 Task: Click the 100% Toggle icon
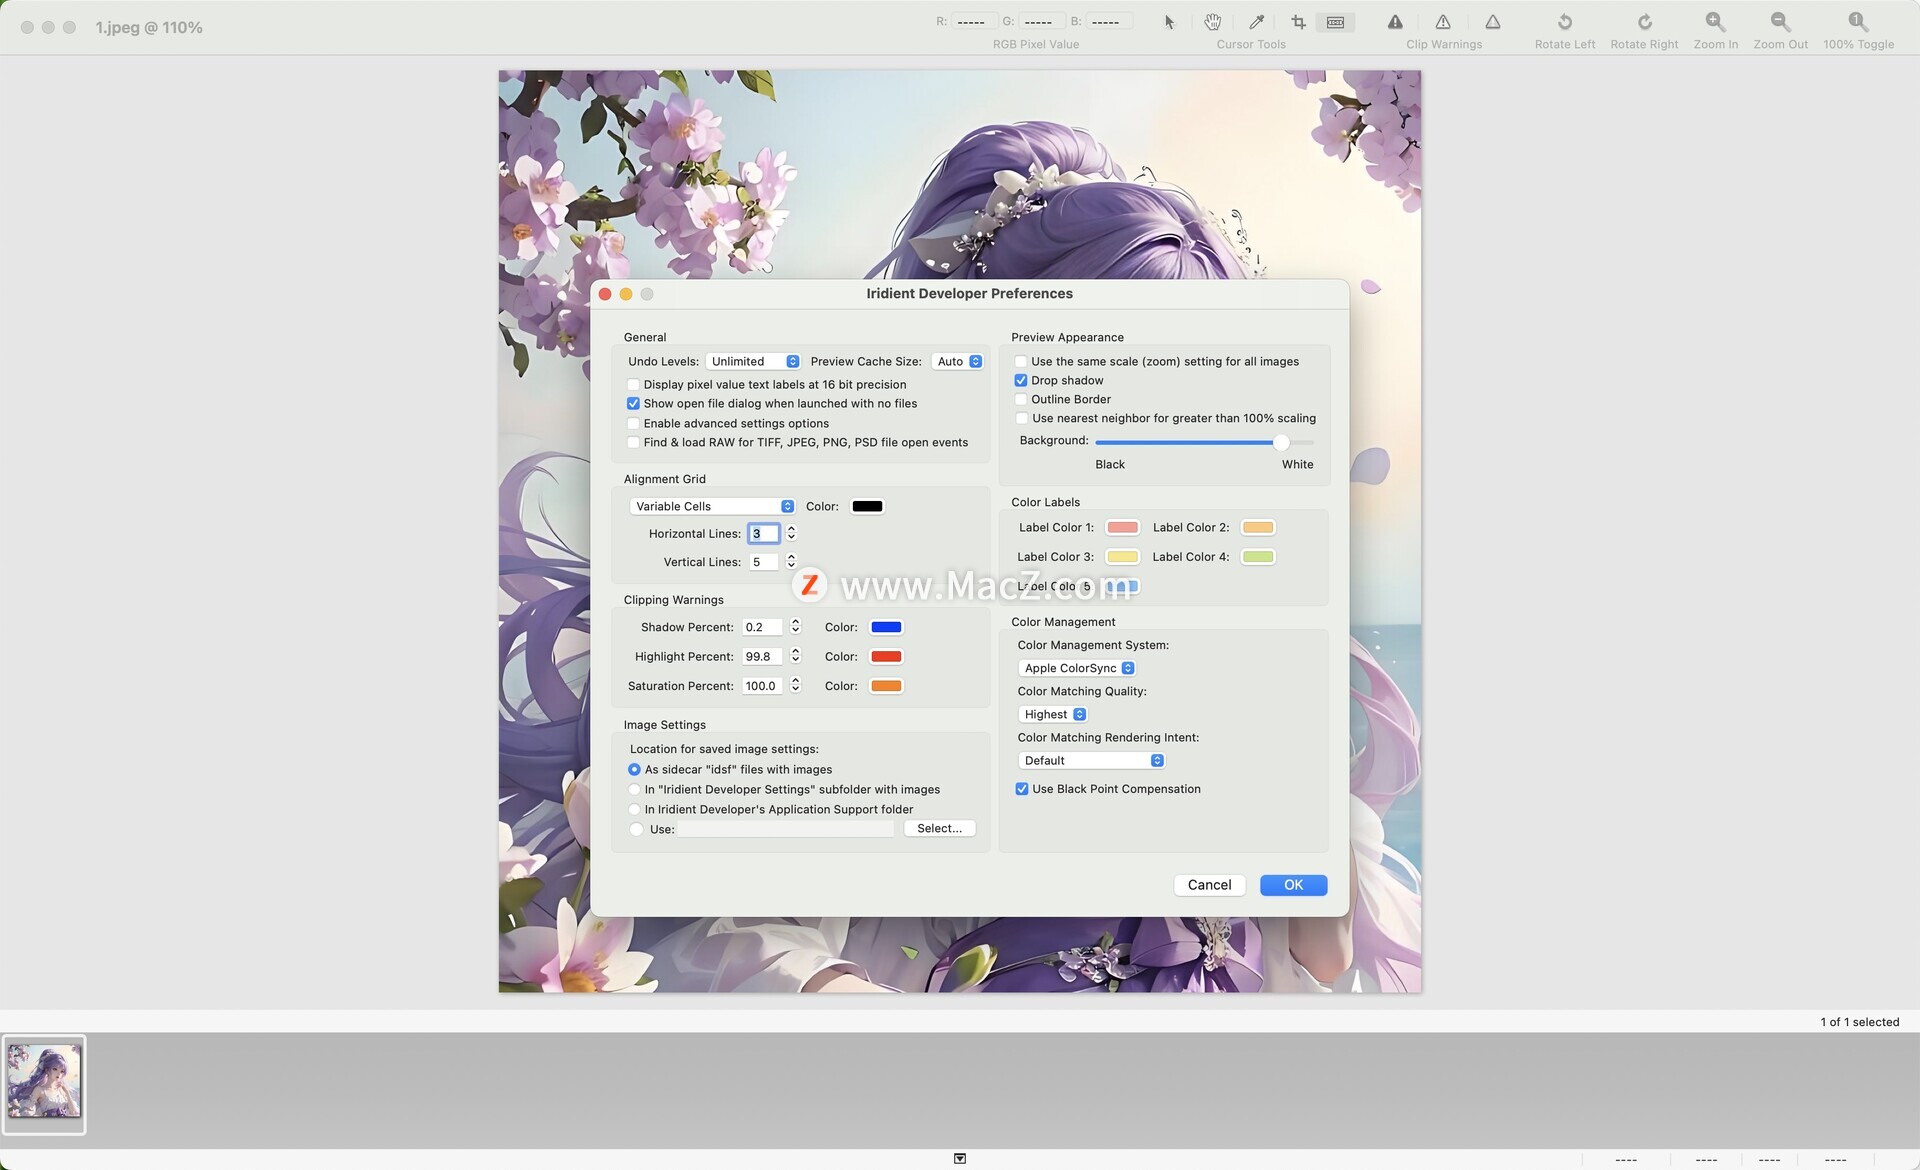(1858, 22)
